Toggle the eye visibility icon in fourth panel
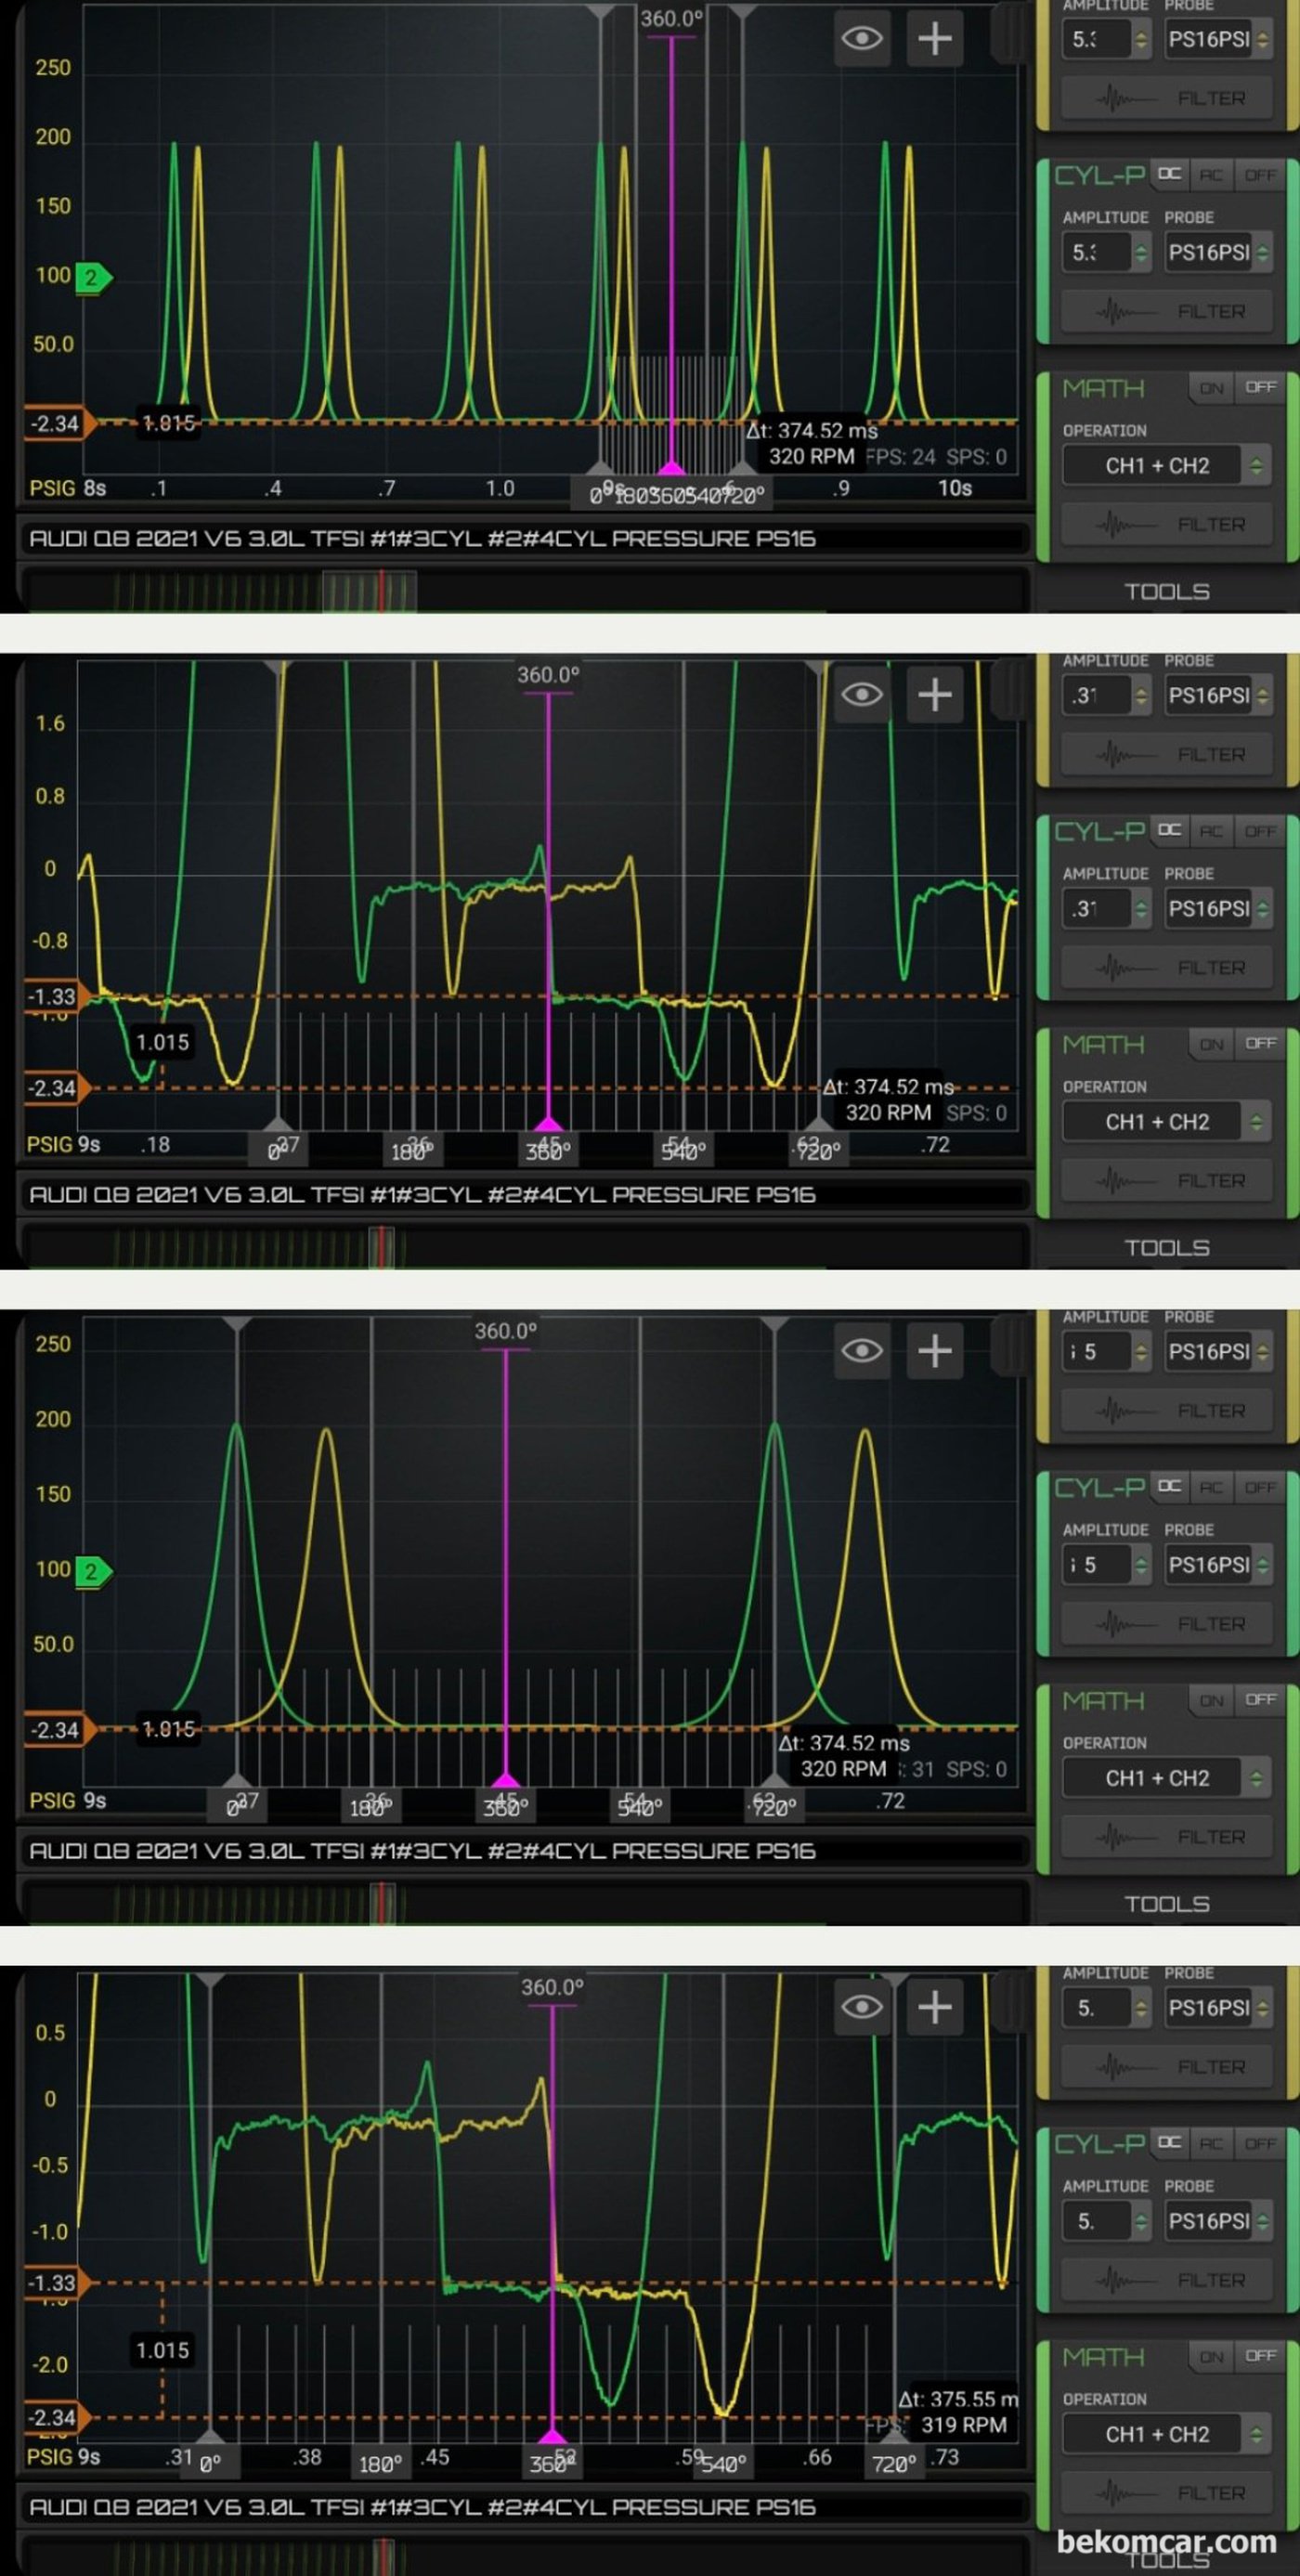 (x=862, y=2007)
